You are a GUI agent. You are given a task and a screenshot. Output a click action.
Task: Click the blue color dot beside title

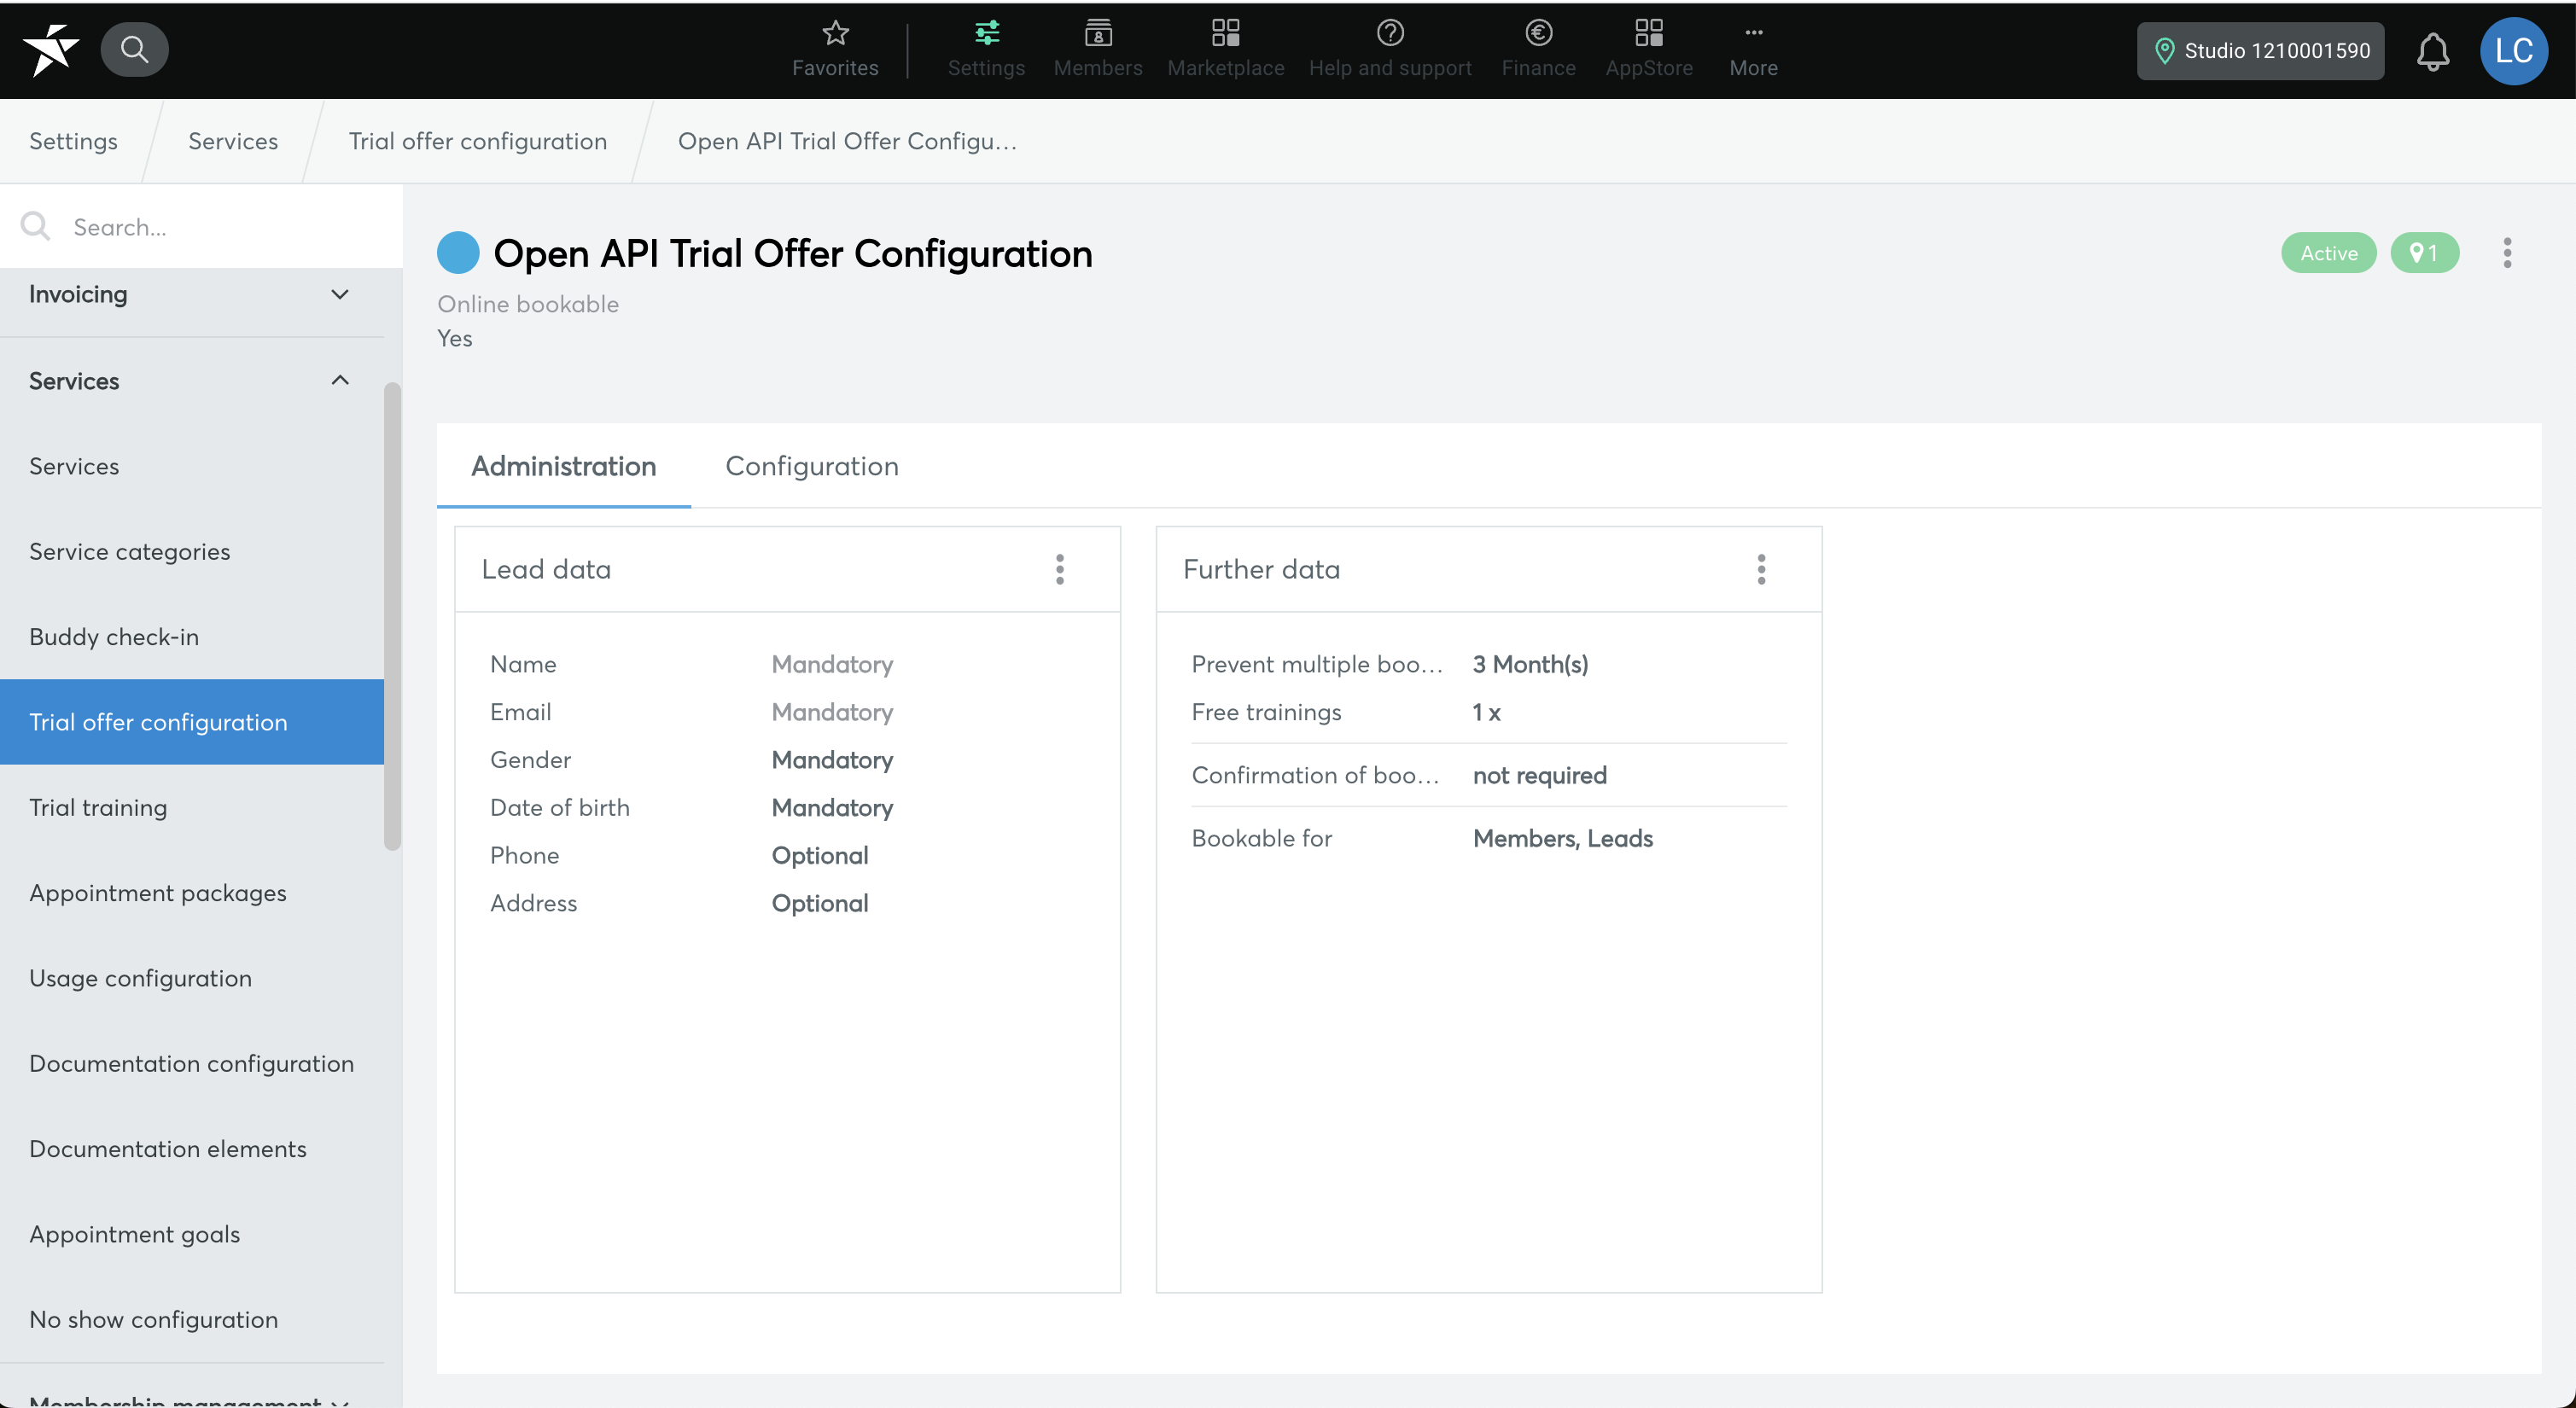(458, 253)
